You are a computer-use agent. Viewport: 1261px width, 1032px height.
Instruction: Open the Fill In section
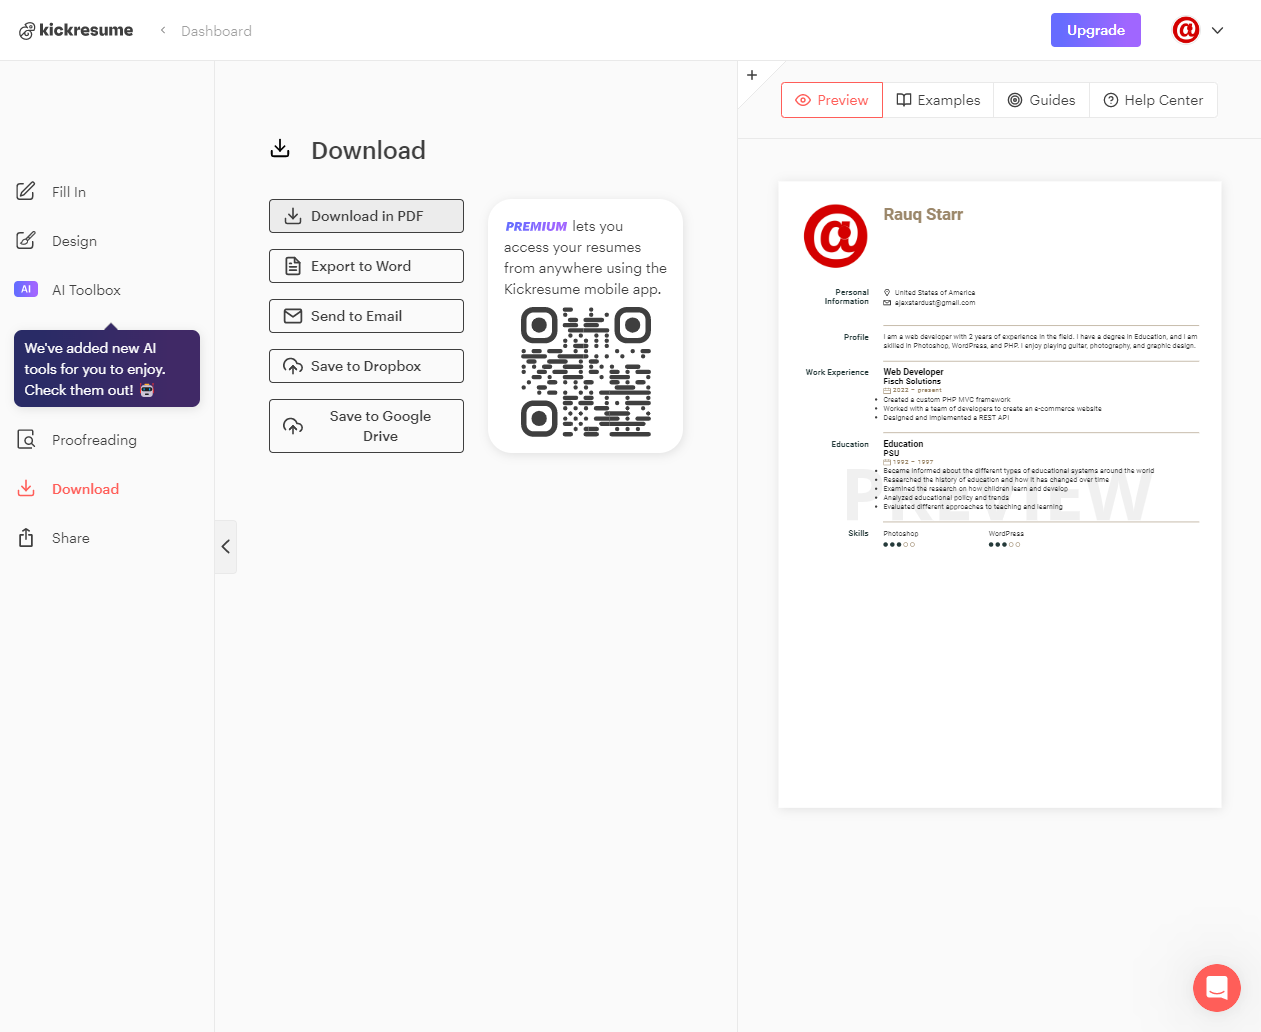(68, 192)
